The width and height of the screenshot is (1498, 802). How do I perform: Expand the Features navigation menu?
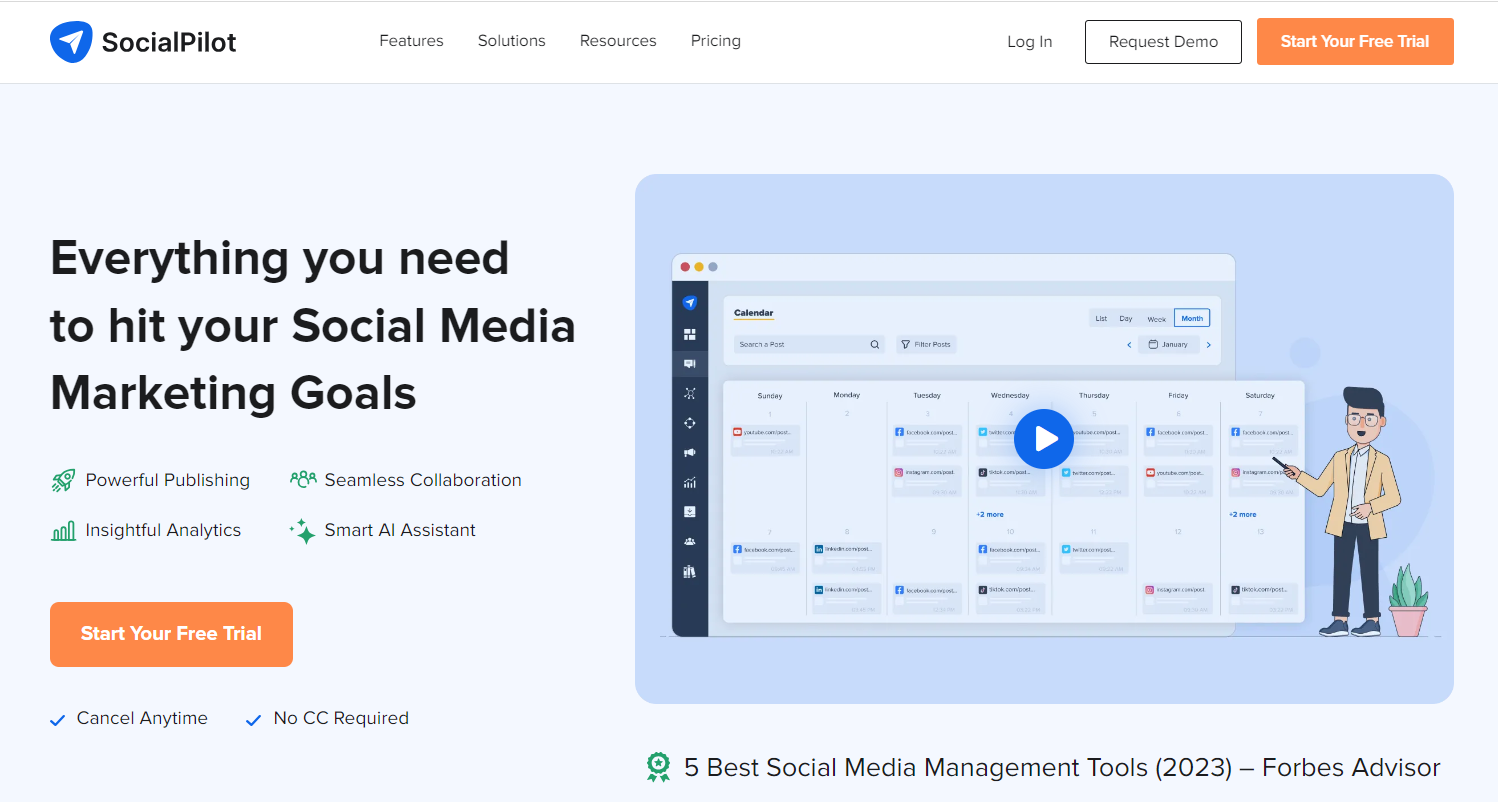click(411, 41)
